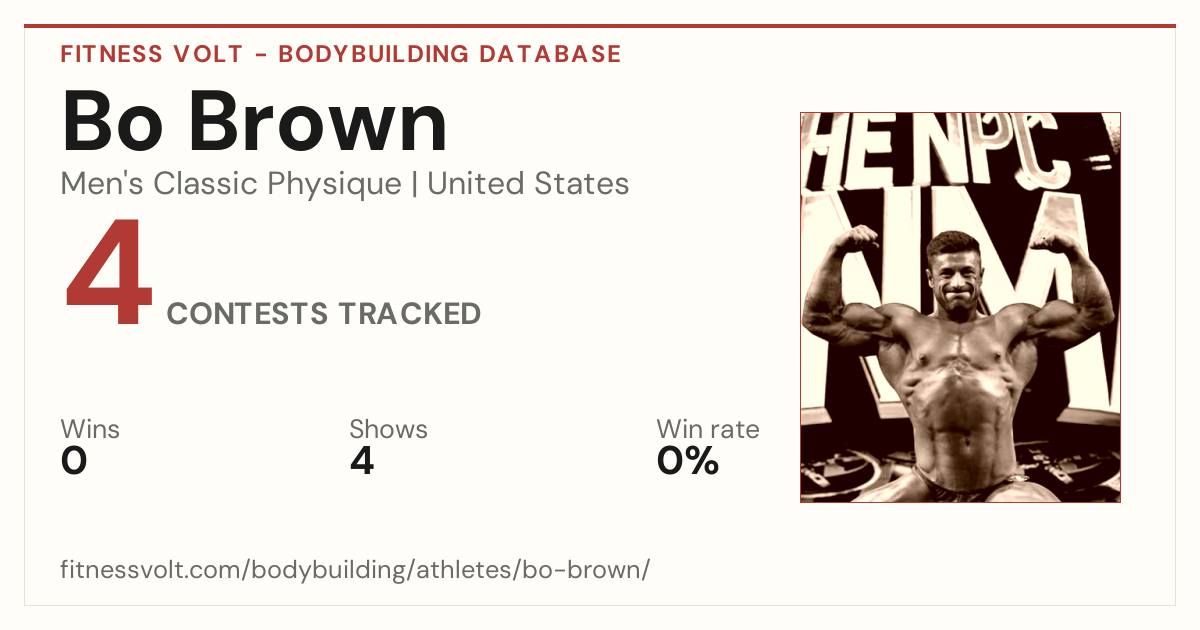
Task: Click the BODYBUILDING DATABASE header text
Action: [x=450, y=54]
